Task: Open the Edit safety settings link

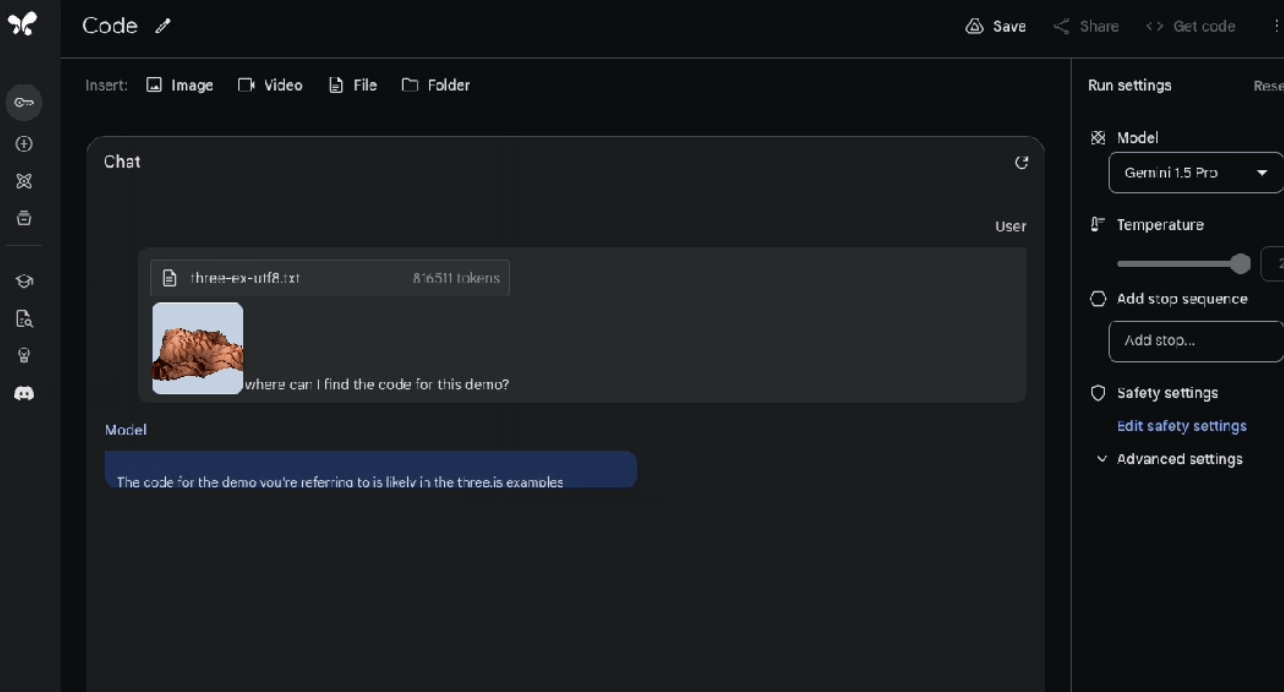Action: coord(1181,426)
